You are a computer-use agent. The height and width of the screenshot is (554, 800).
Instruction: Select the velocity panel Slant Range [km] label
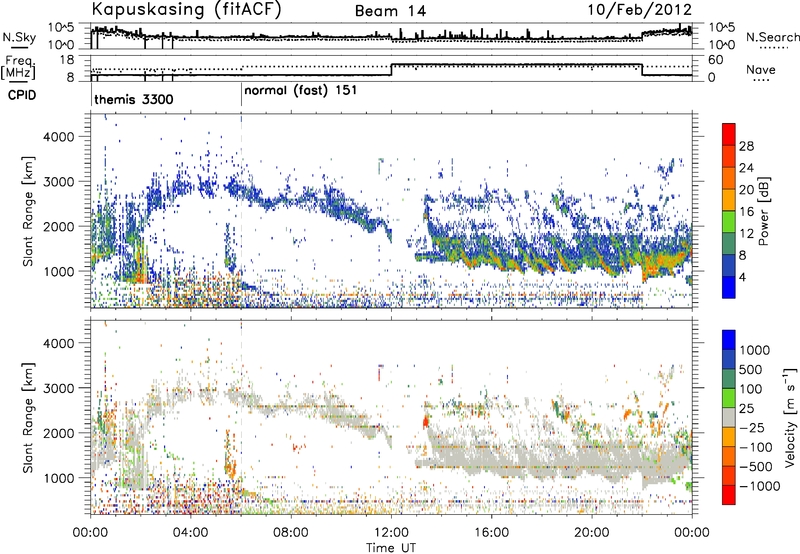[x=29, y=417]
